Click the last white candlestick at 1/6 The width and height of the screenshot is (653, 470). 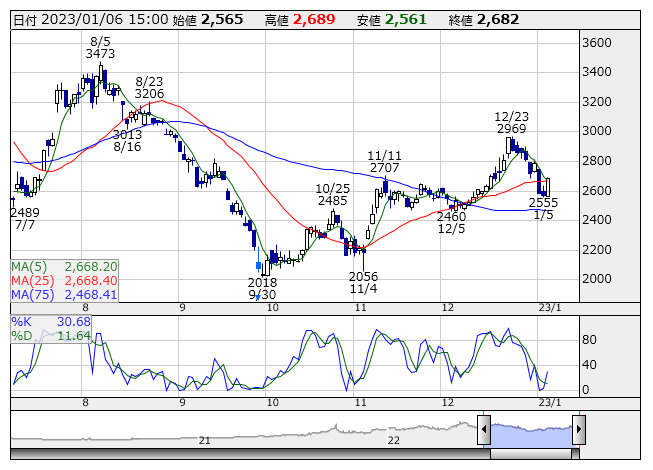(x=547, y=187)
